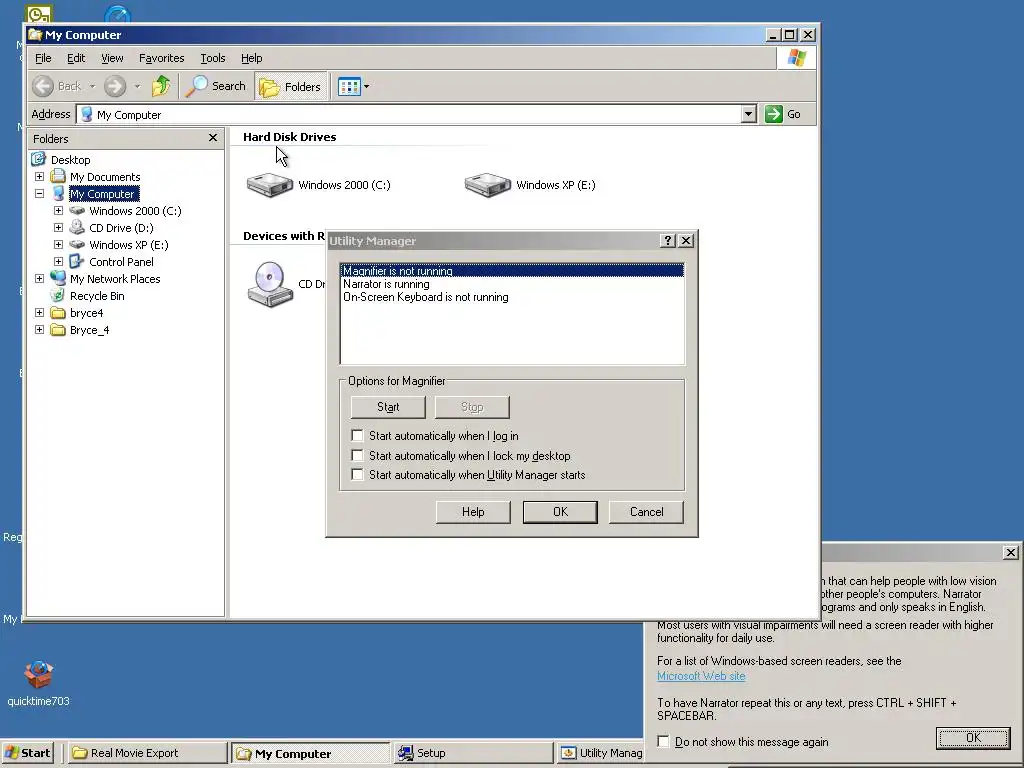1024x768 pixels.
Task: Enable start automatically when I log in
Action: [357, 436]
